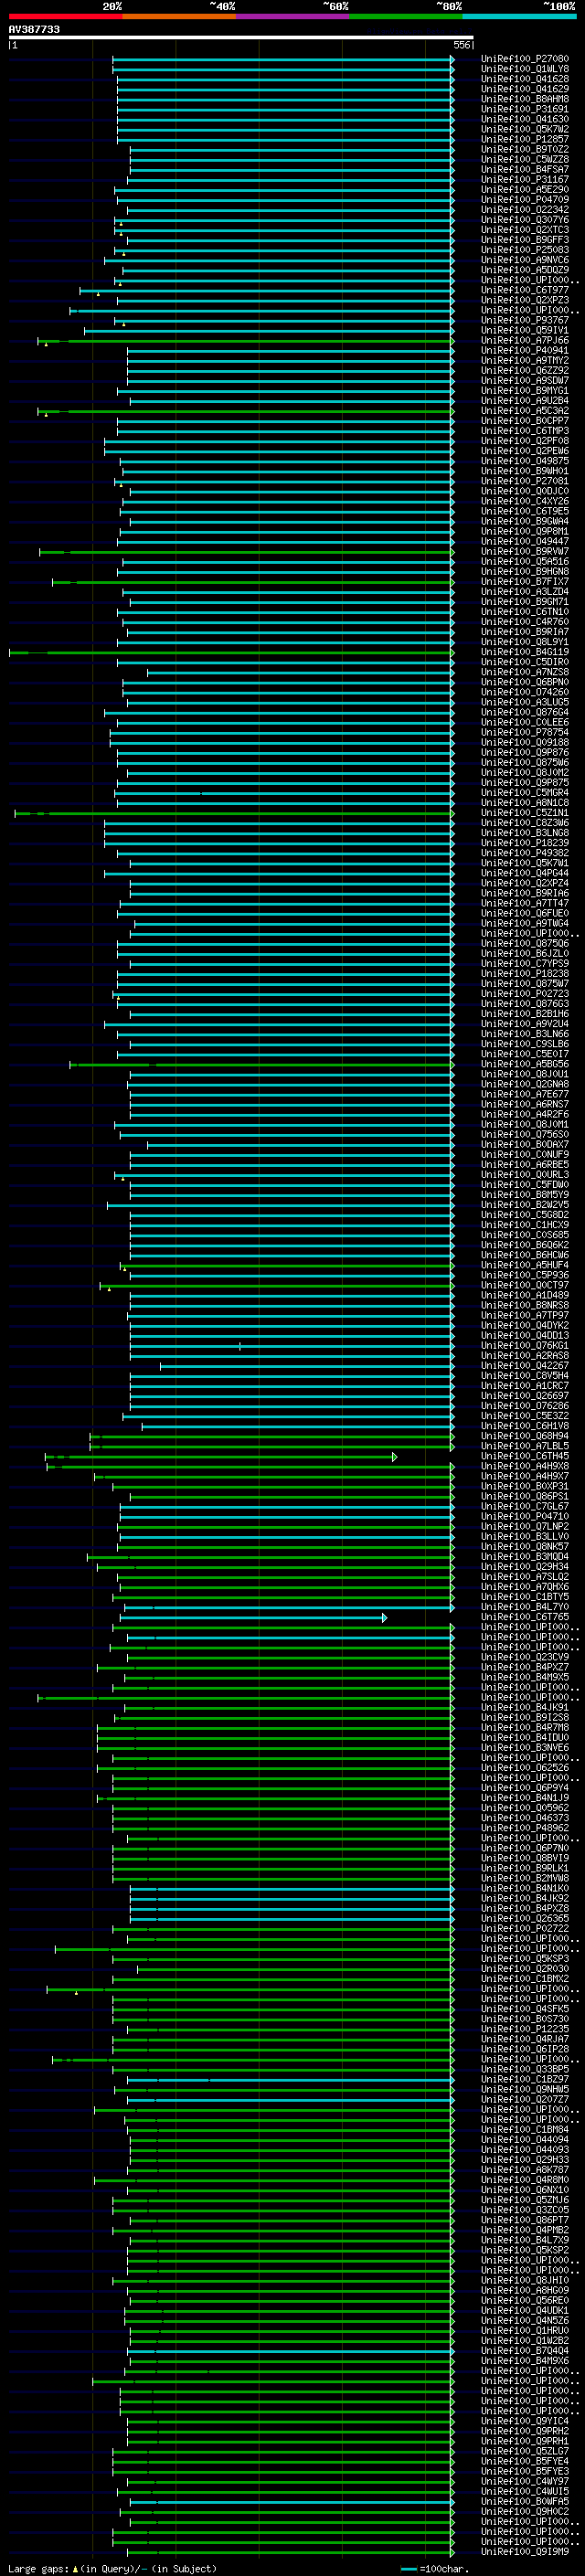Open hit UniRef100_B8AHM8
585x2576 pixels.
pyautogui.click(x=525, y=99)
